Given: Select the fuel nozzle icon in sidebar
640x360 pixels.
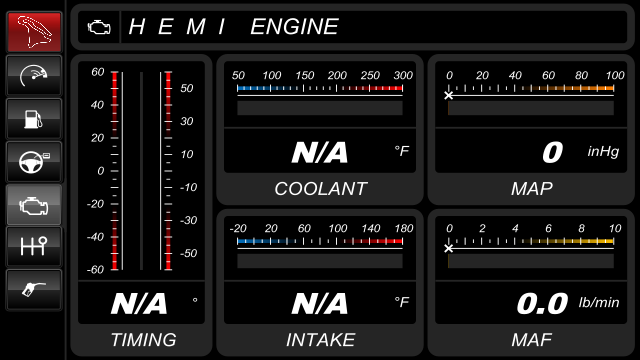Looking at the screenshot, I should click(x=34, y=289).
